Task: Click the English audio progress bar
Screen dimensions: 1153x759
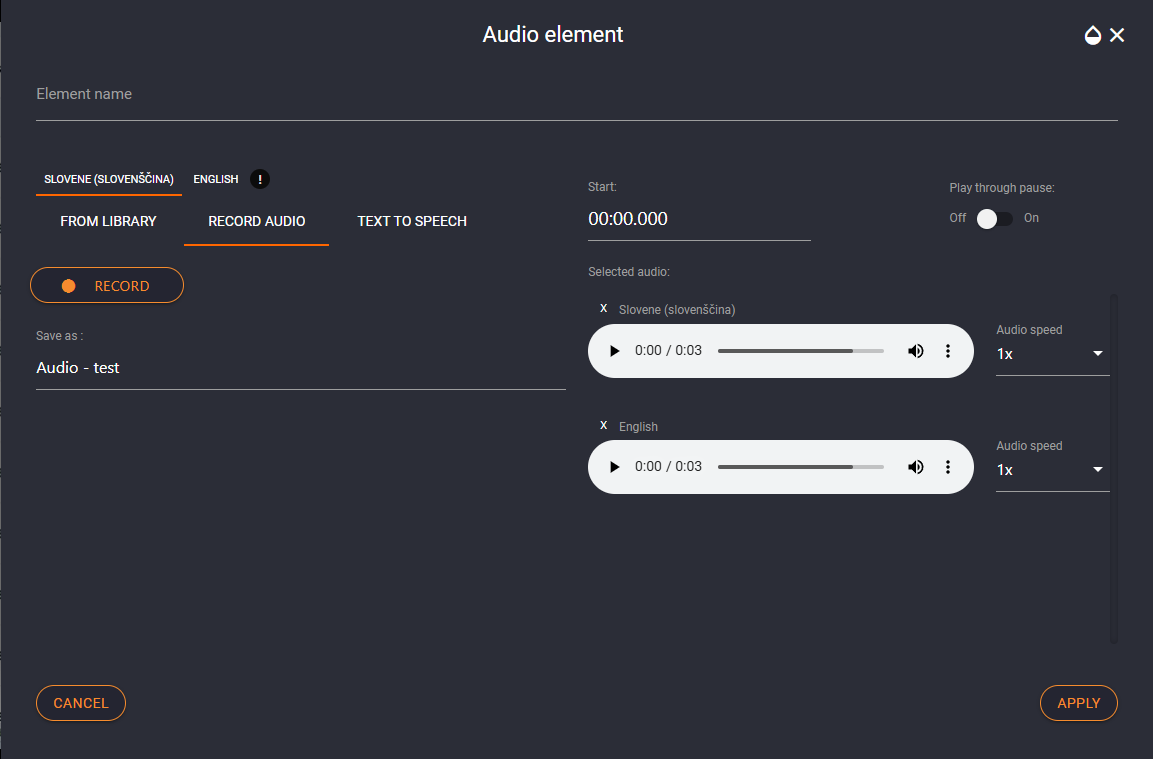Action: click(801, 467)
